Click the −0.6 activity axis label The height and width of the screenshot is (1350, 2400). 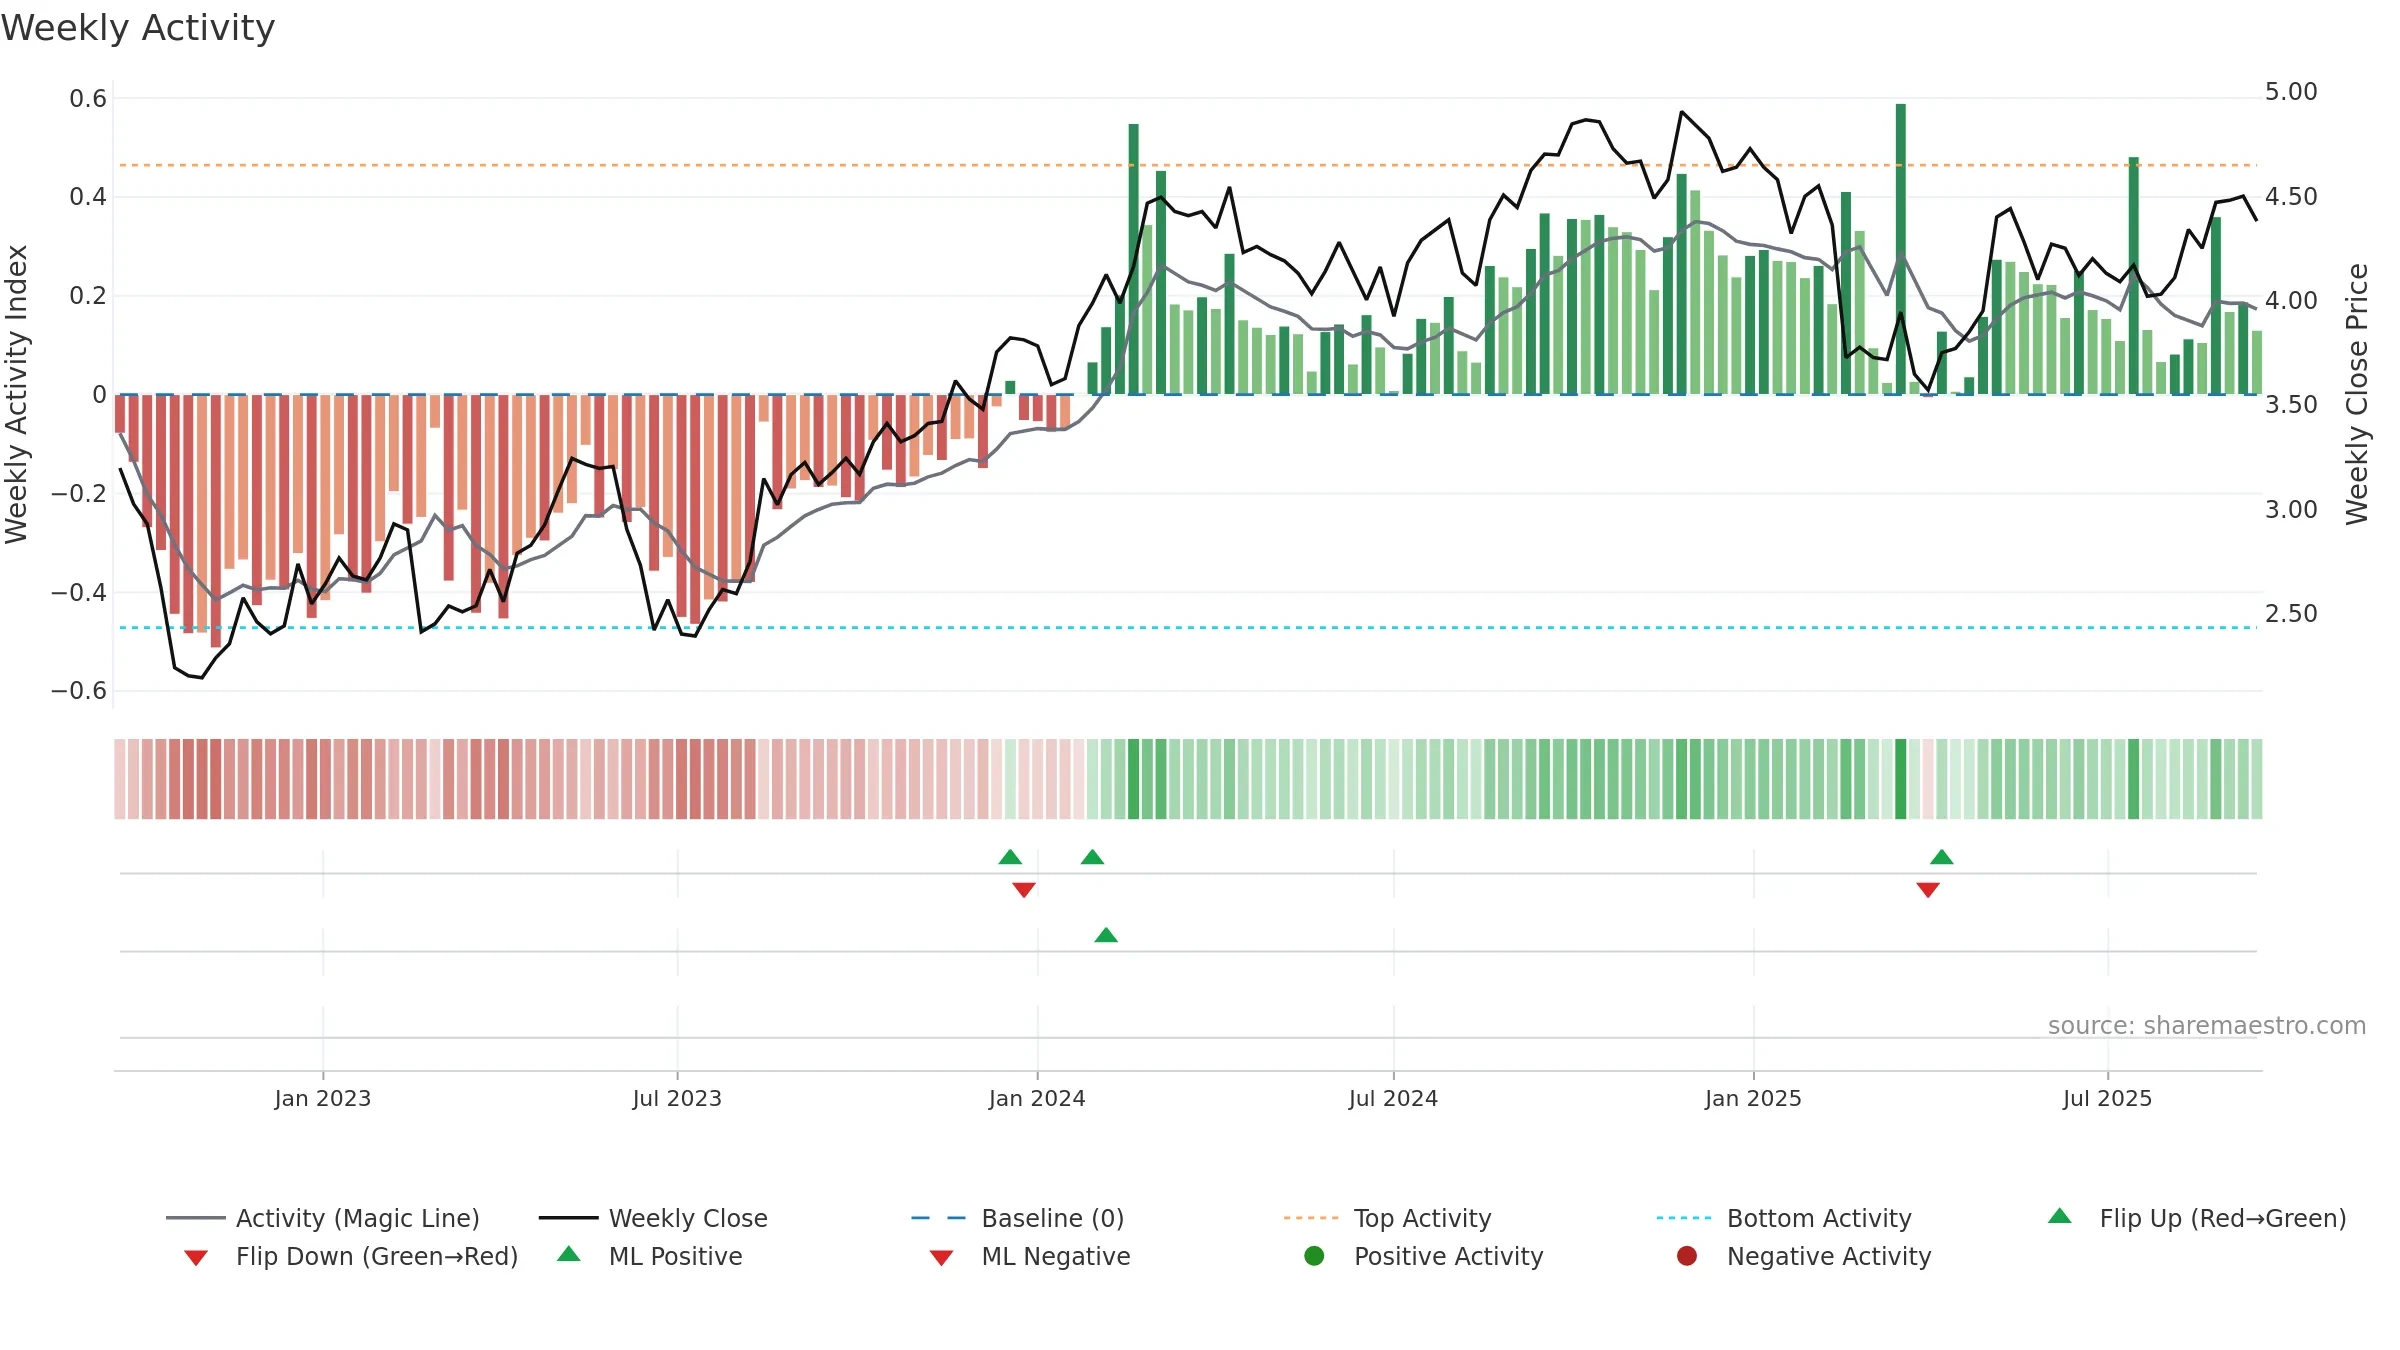coord(79,690)
